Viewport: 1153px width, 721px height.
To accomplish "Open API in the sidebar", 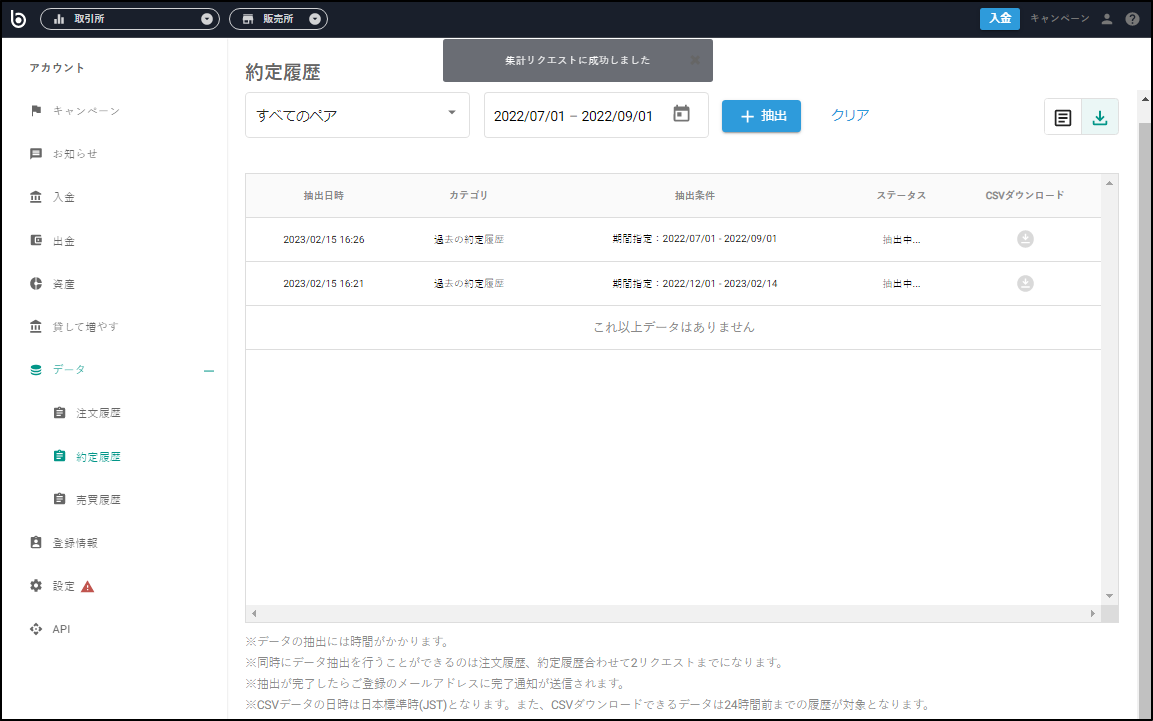I will [x=61, y=629].
